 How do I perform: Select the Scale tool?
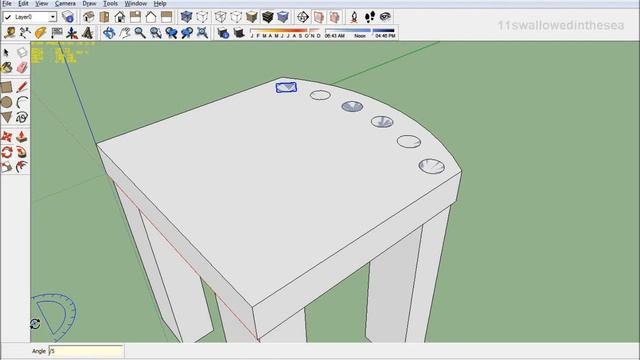pos(6,167)
